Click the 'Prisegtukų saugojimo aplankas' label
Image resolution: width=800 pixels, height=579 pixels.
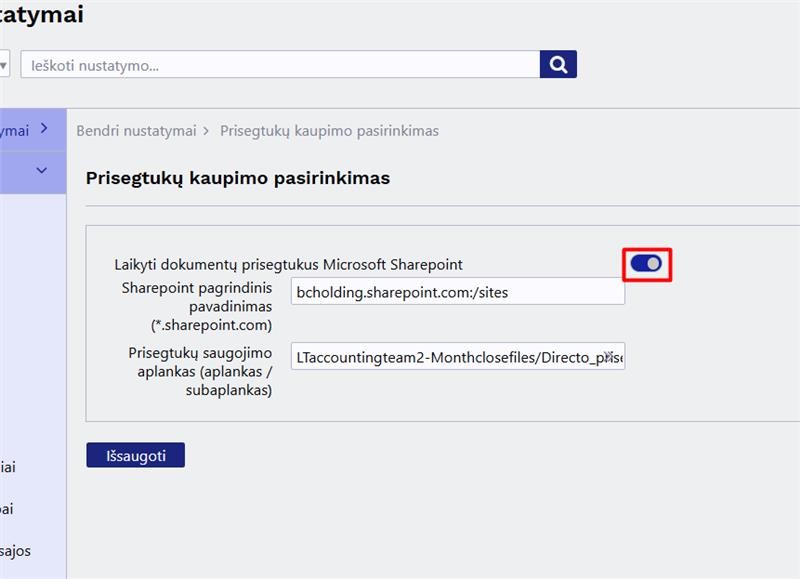(x=200, y=371)
